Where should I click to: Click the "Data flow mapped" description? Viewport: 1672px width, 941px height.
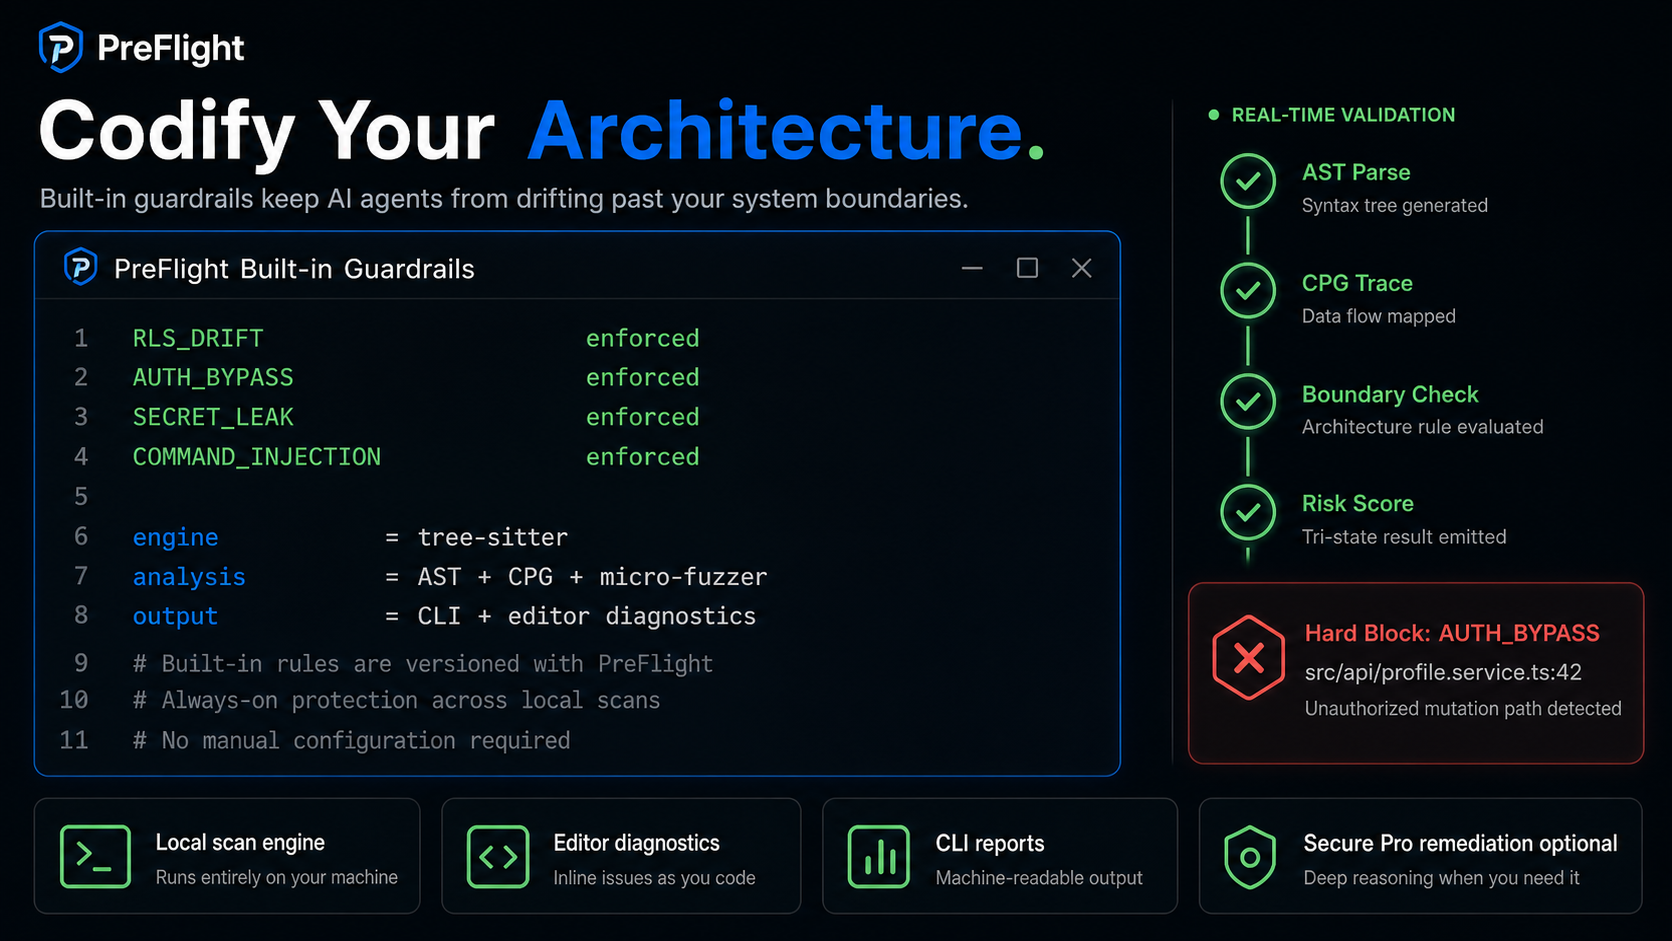coord(1378,316)
